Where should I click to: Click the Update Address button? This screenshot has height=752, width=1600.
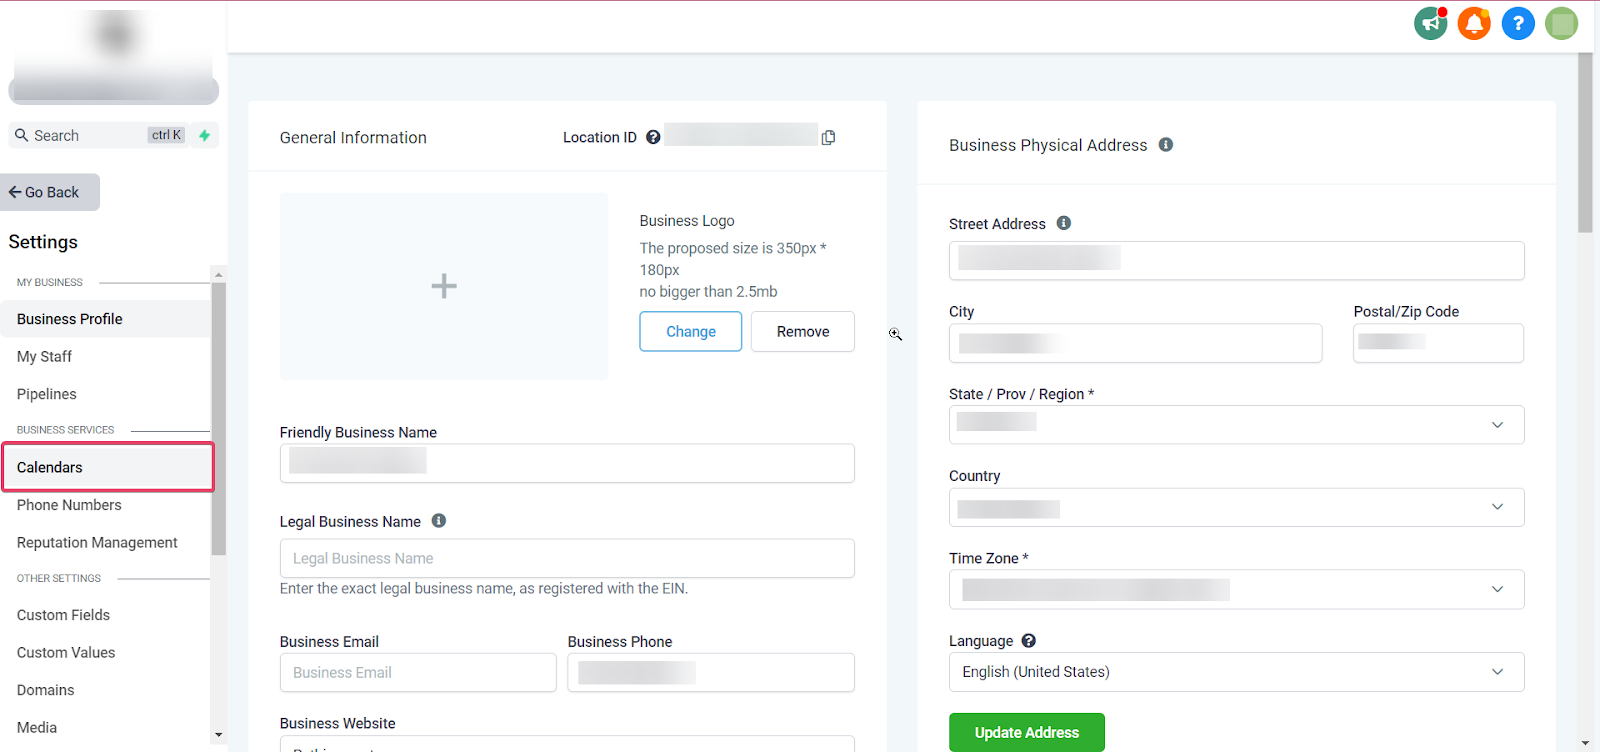coord(1027,732)
